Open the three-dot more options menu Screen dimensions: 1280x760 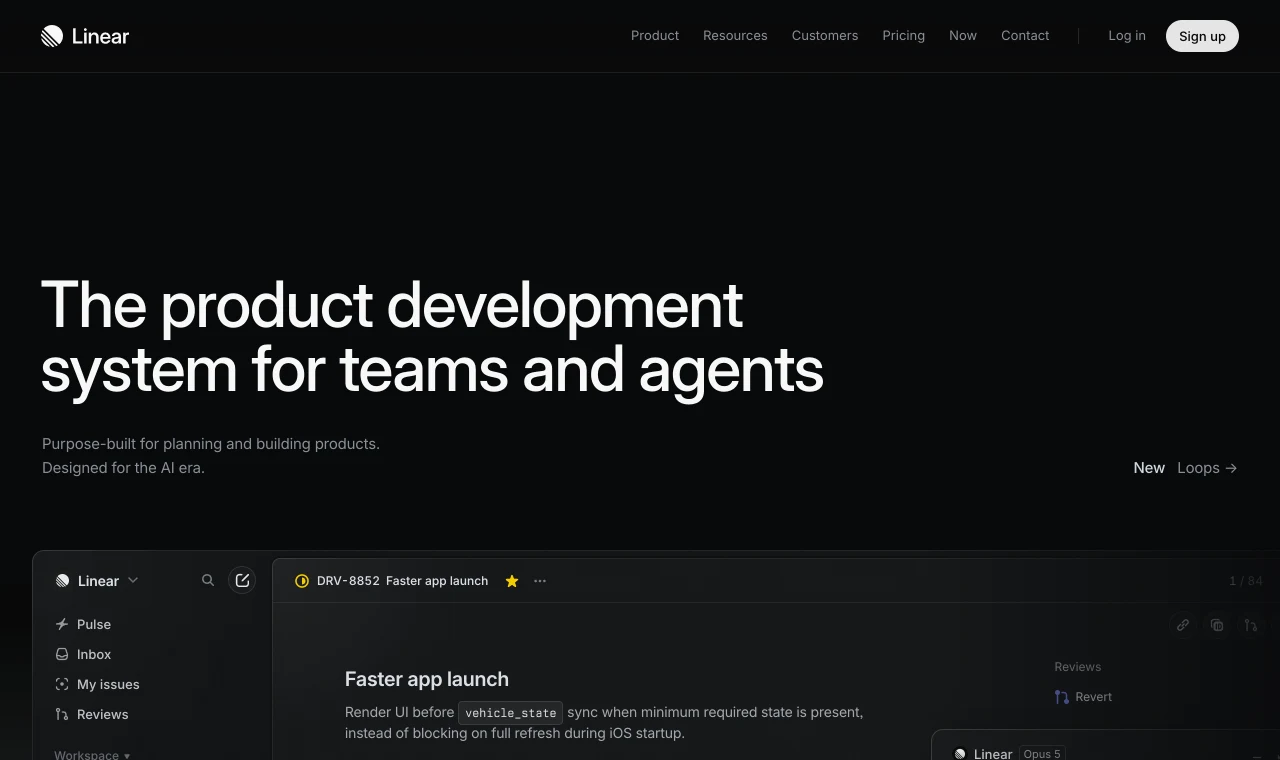540,581
